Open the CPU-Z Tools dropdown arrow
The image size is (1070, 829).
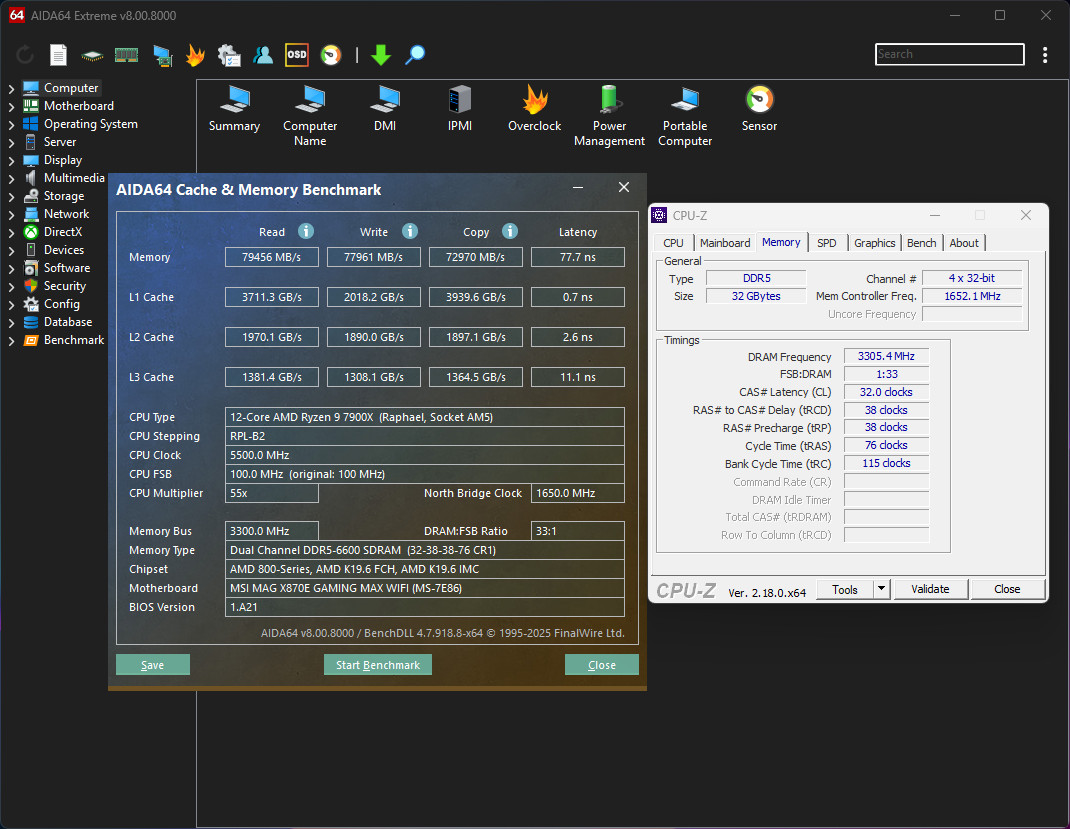point(881,589)
